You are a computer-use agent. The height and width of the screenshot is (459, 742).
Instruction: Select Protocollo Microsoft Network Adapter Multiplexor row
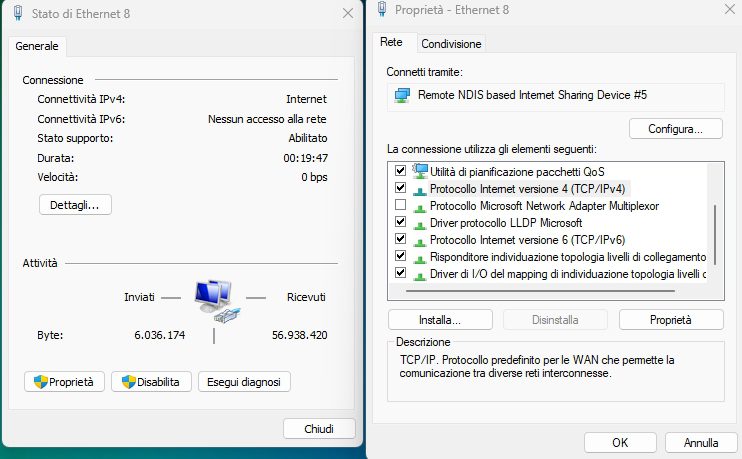pyautogui.click(x=544, y=206)
